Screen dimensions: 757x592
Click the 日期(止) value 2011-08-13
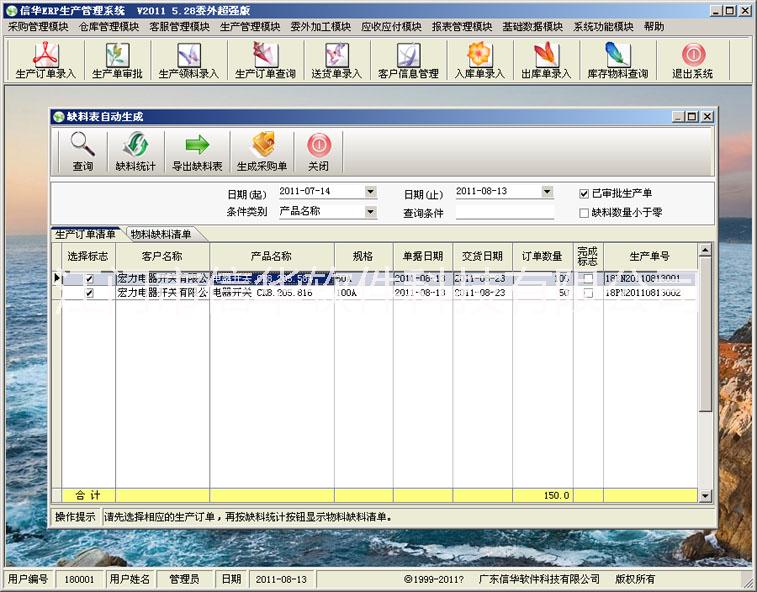[481, 191]
